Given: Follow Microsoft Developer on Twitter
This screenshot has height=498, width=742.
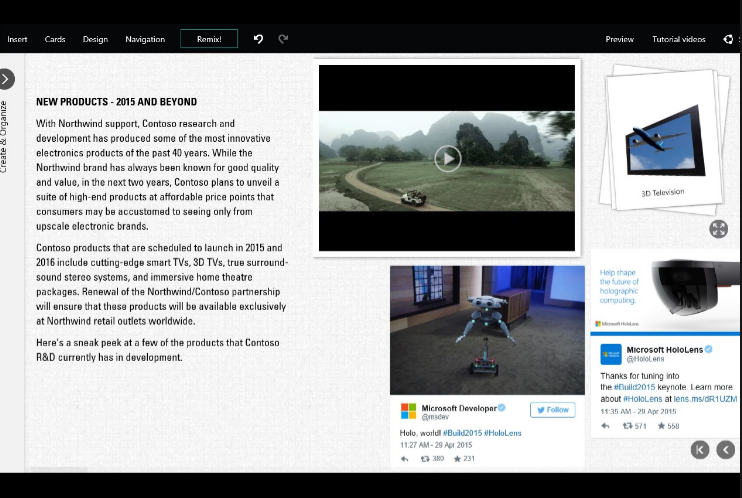Looking at the screenshot, I should pyautogui.click(x=553, y=410).
